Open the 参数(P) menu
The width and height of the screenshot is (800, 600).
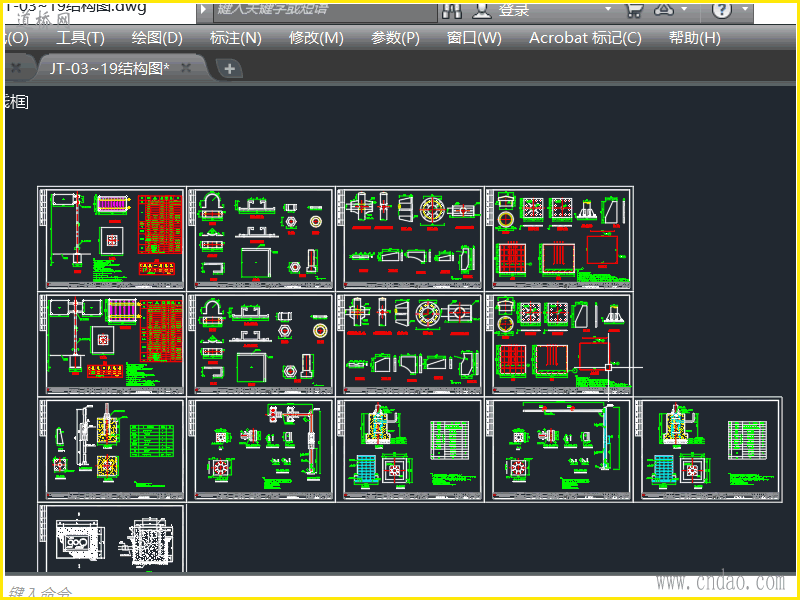(395, 38)
